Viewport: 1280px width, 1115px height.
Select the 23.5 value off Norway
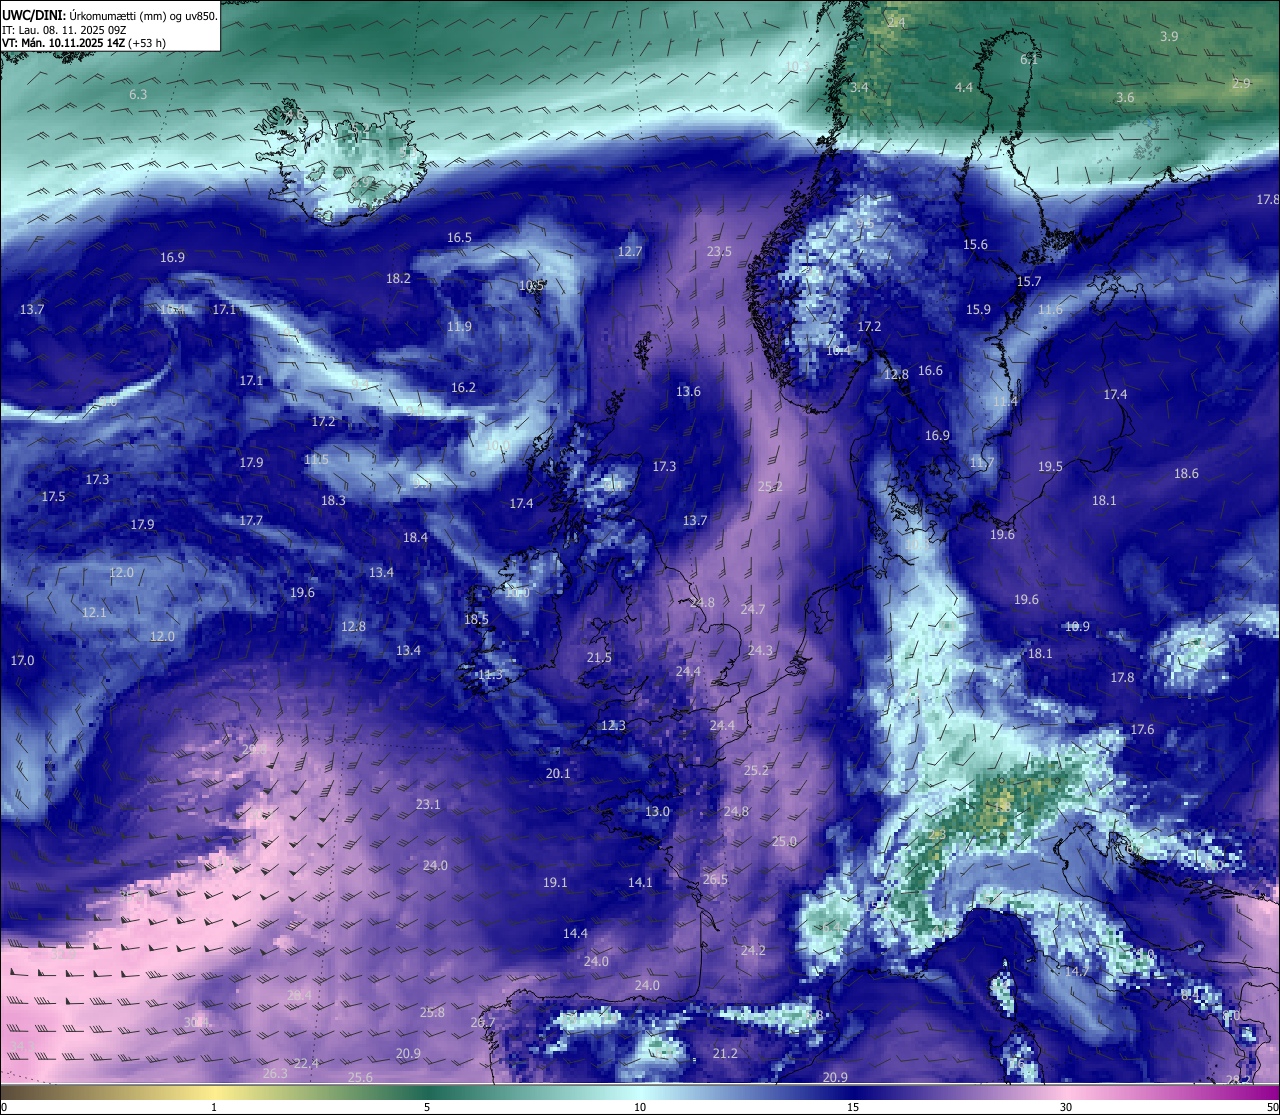coord(719,251)
